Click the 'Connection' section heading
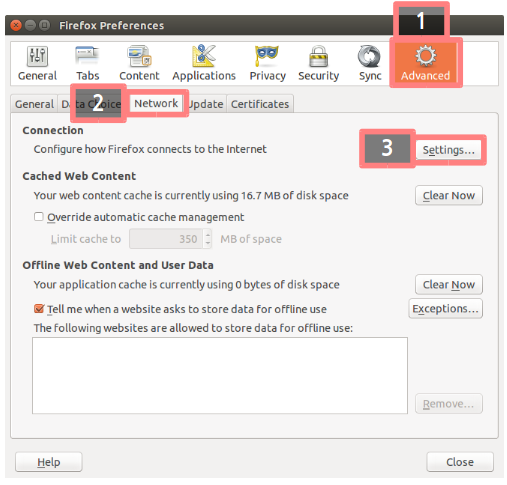Screen dimensions: 507x485 (x=53, y=130)
